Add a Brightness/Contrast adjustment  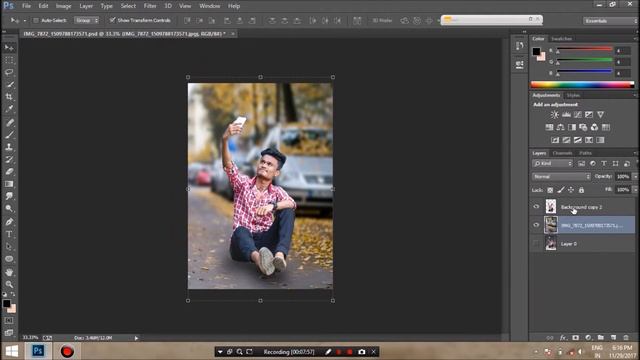[554, 115]
